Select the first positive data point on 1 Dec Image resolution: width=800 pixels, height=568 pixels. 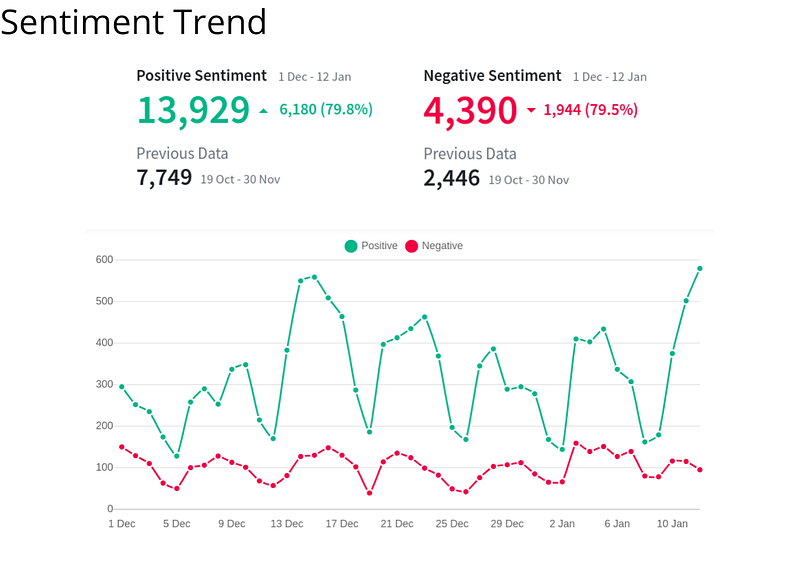(x=122, y=387)
